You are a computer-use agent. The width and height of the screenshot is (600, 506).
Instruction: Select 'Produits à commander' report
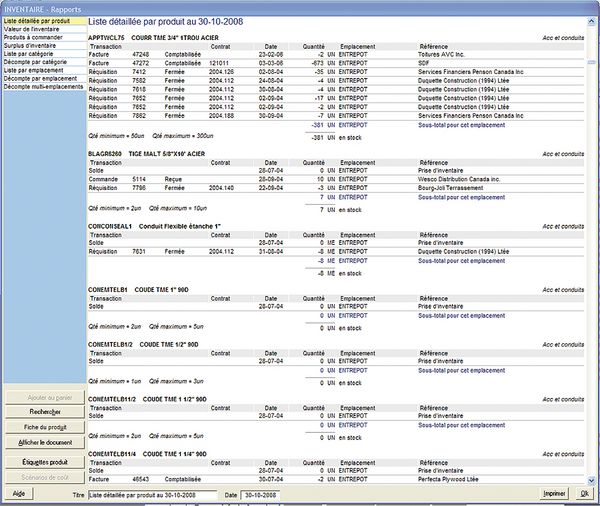tap(45, 38)
